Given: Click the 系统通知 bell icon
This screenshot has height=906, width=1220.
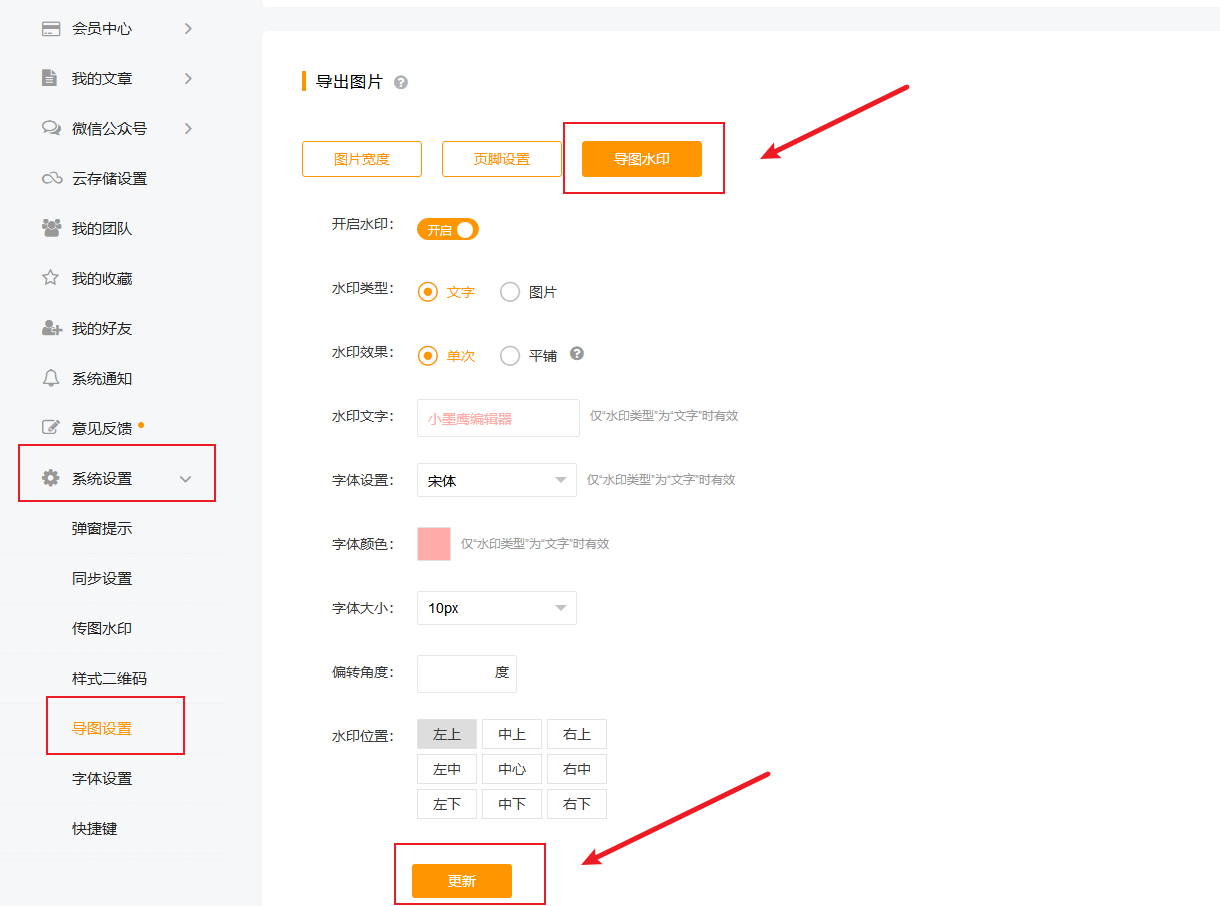Looking at the screenshot, I should point(50,378).
